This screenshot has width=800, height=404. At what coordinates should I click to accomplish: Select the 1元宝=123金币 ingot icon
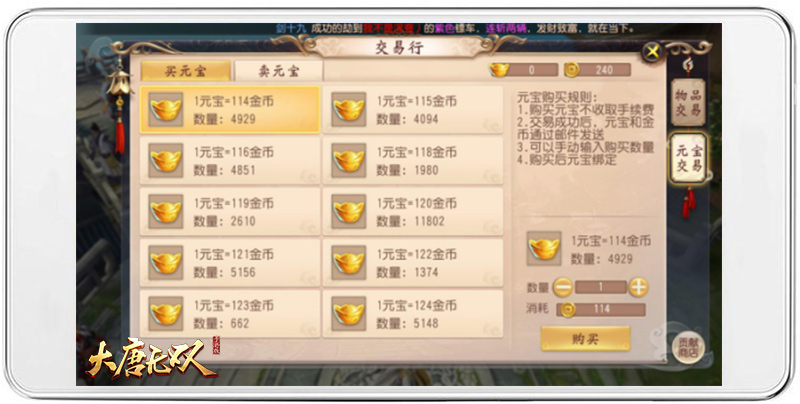[x=166, y=314]
